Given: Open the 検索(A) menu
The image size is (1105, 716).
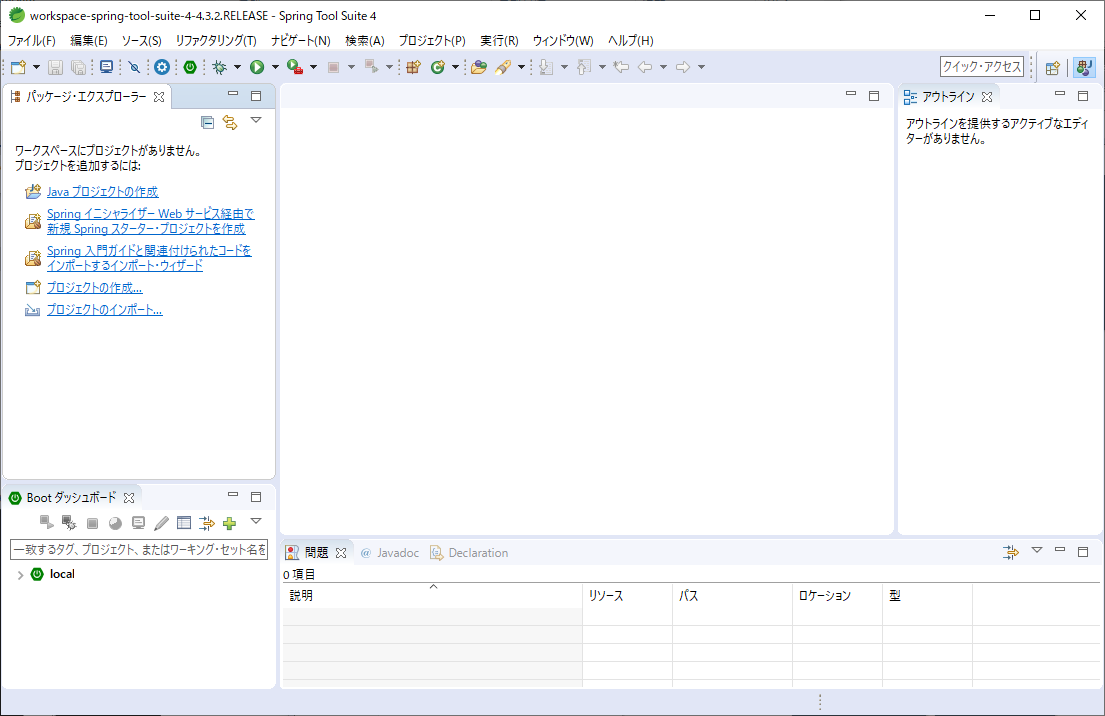Looking at the screenshot, I should (365, 41).
